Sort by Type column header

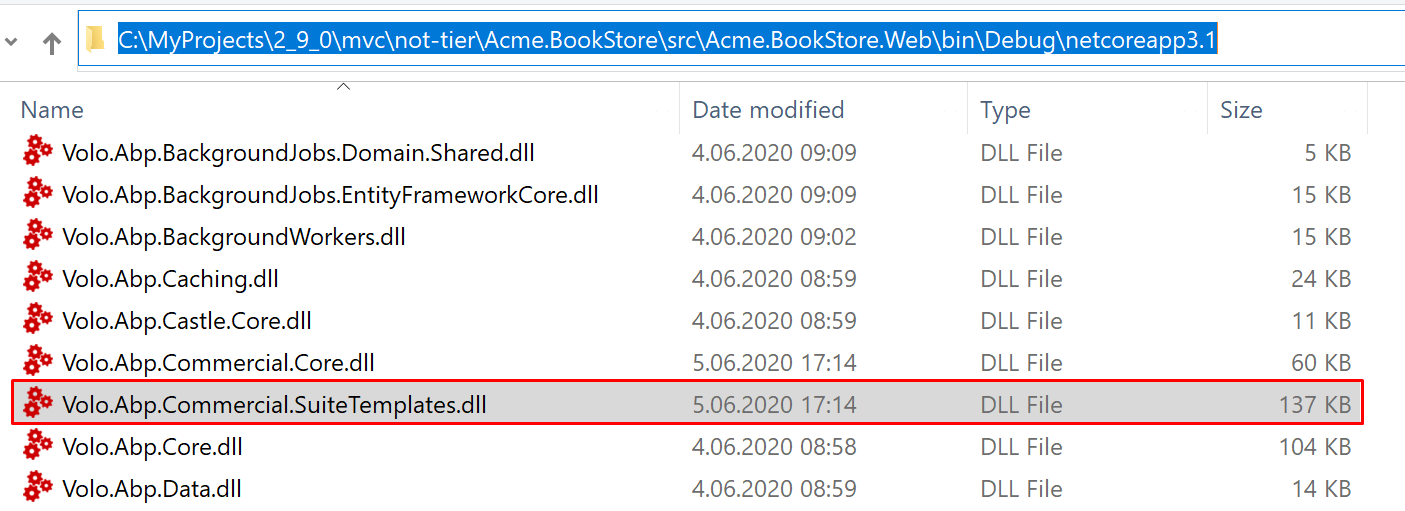pyautogui.click(x=1005, y=110)
